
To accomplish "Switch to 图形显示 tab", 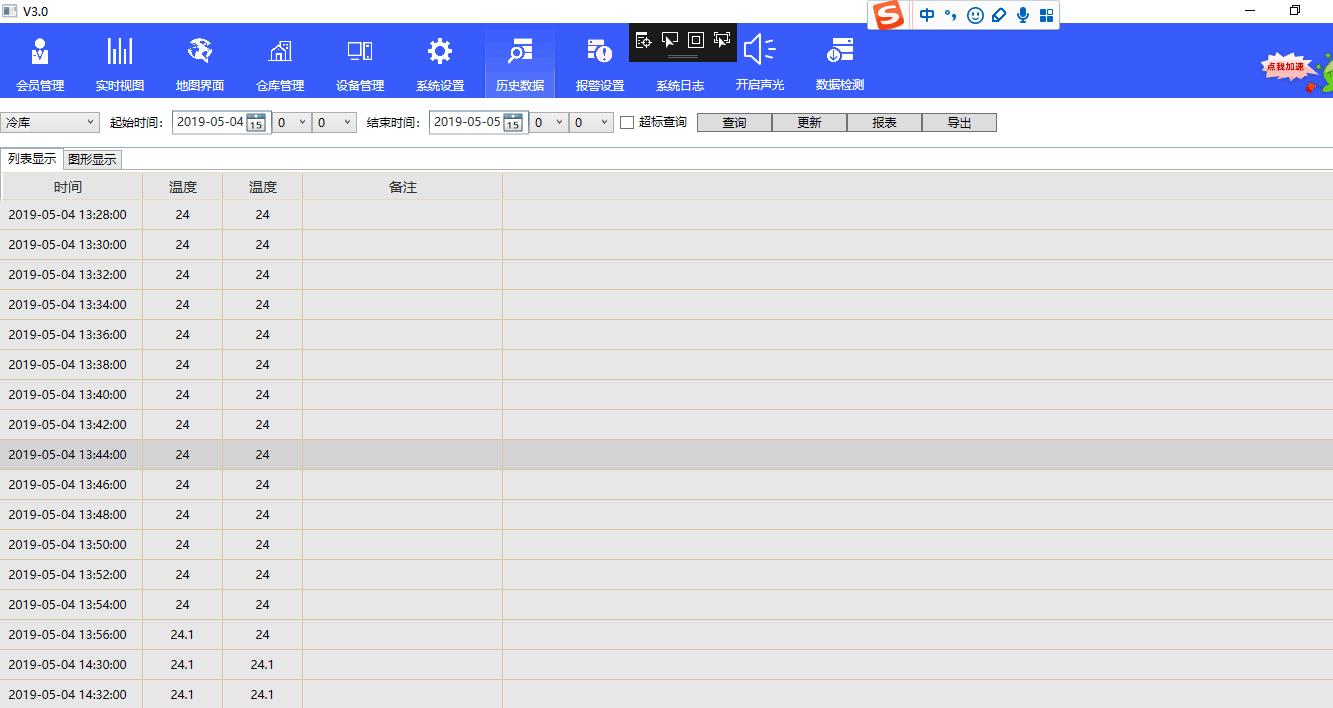I will [92, 159].
